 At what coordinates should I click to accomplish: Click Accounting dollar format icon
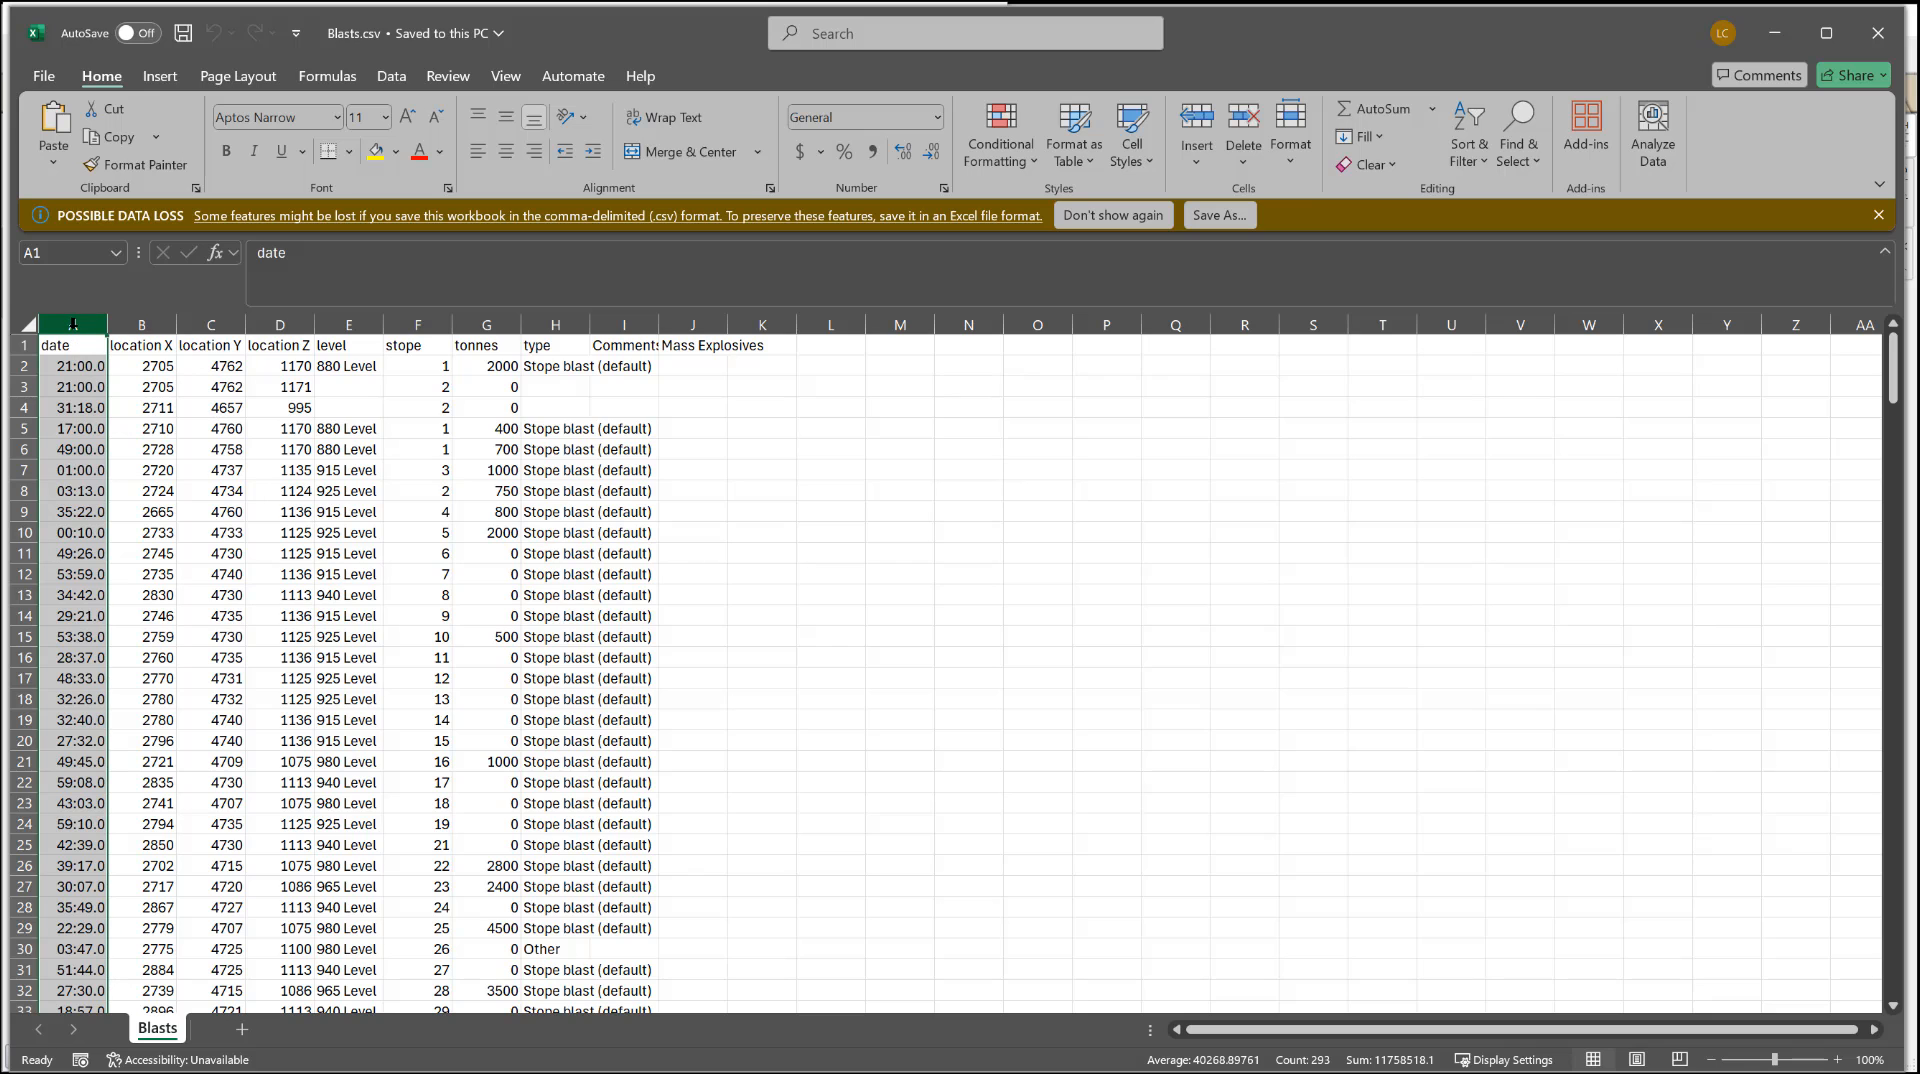click(x=800, y=151)
